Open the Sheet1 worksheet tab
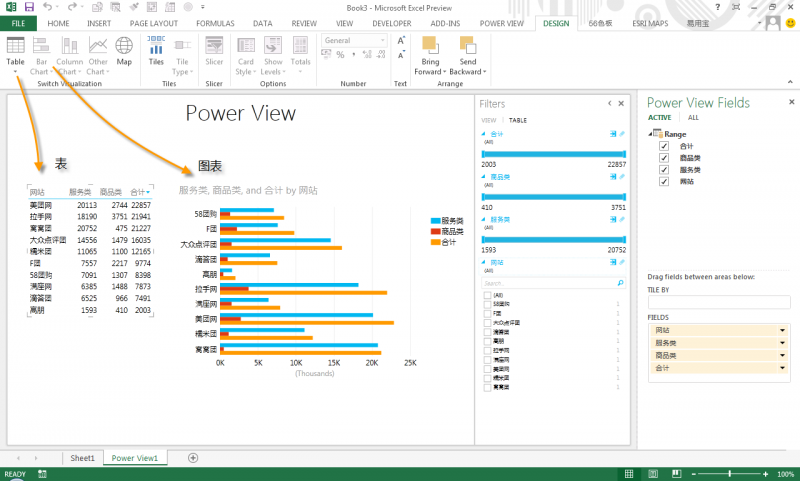This screenshot has width=800, height=481. point(83,458)
